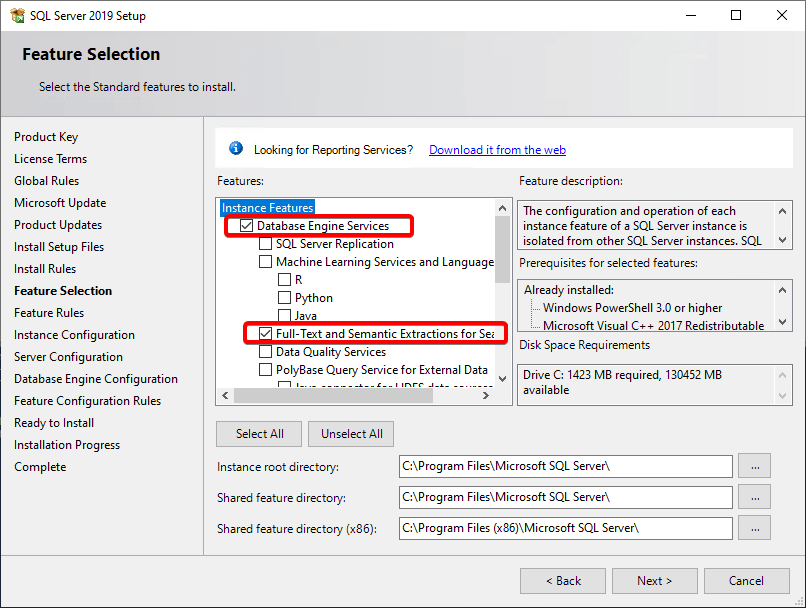Select the Global Rules step

tap(46, 181)
